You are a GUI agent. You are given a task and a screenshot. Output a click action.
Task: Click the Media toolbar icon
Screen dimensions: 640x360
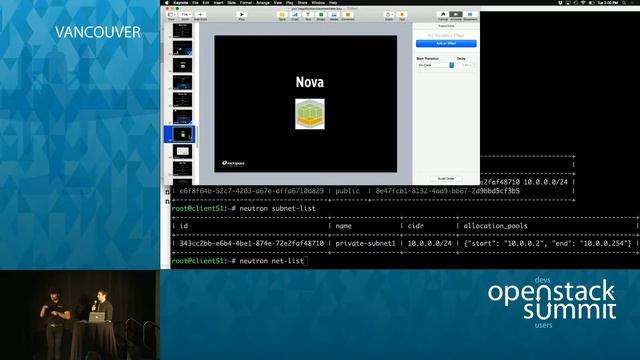[334, 15]
